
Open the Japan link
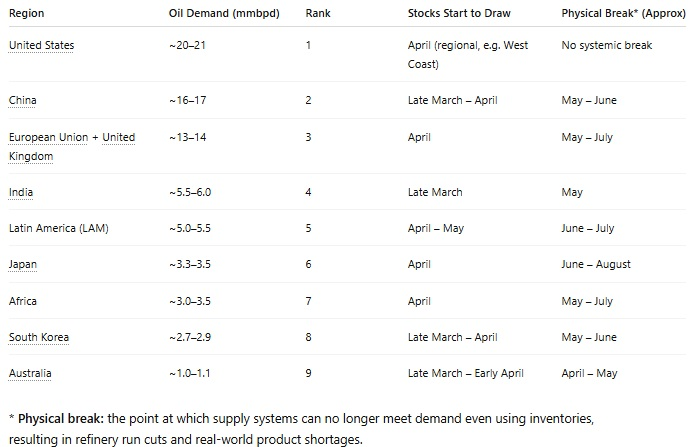23,265
